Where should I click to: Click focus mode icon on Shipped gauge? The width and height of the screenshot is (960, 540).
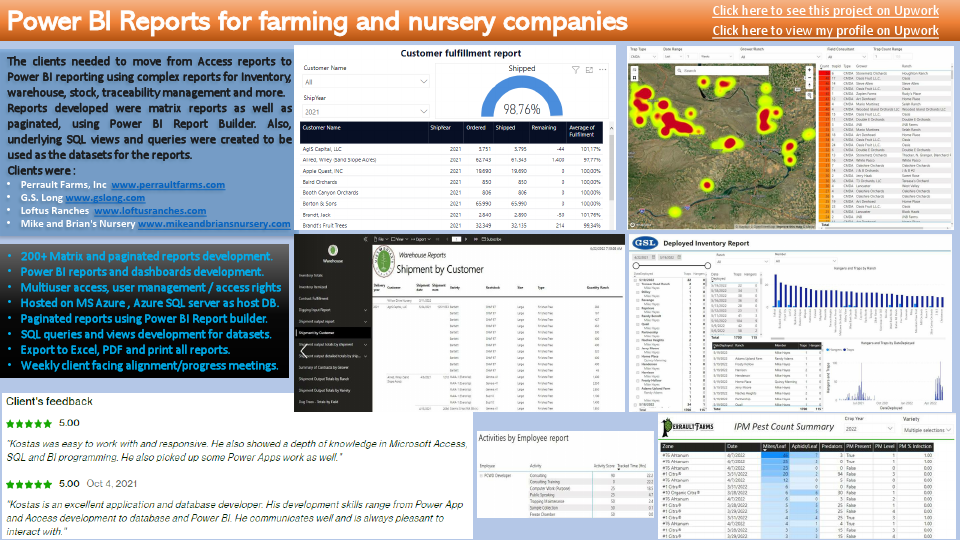pos(589,70)
